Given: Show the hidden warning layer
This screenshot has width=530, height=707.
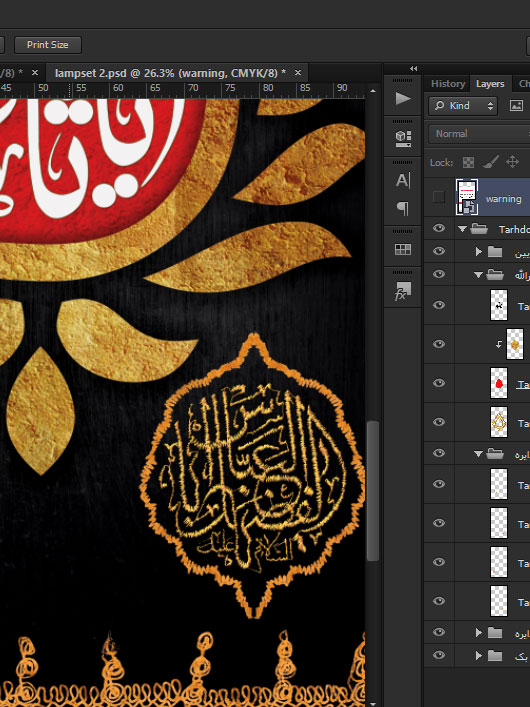Looking at the screenshot, I should click(438, 197).
